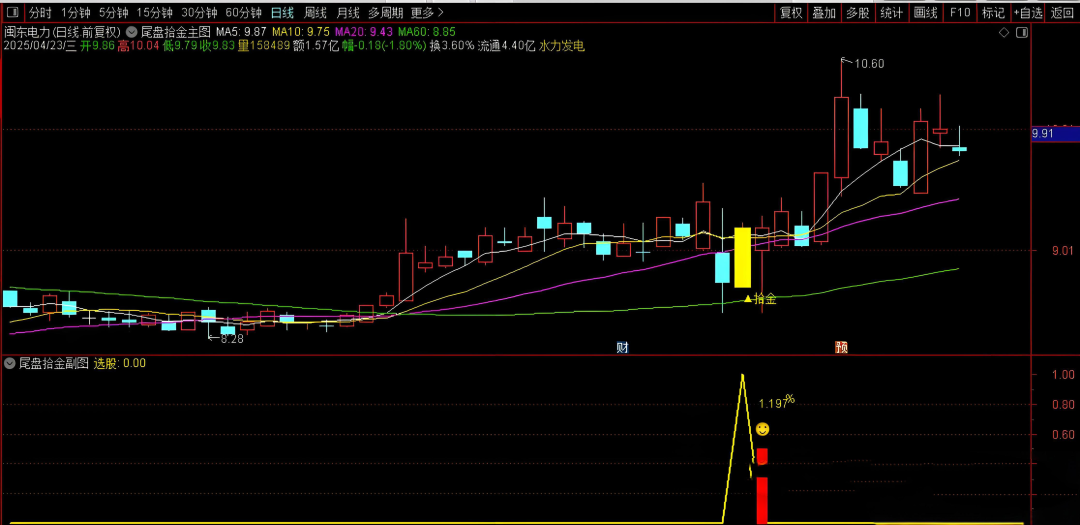This screenshot has height=525, width=1080.
Task: Click the yellow highlighted candlestick bar
Action: (742, 257)
